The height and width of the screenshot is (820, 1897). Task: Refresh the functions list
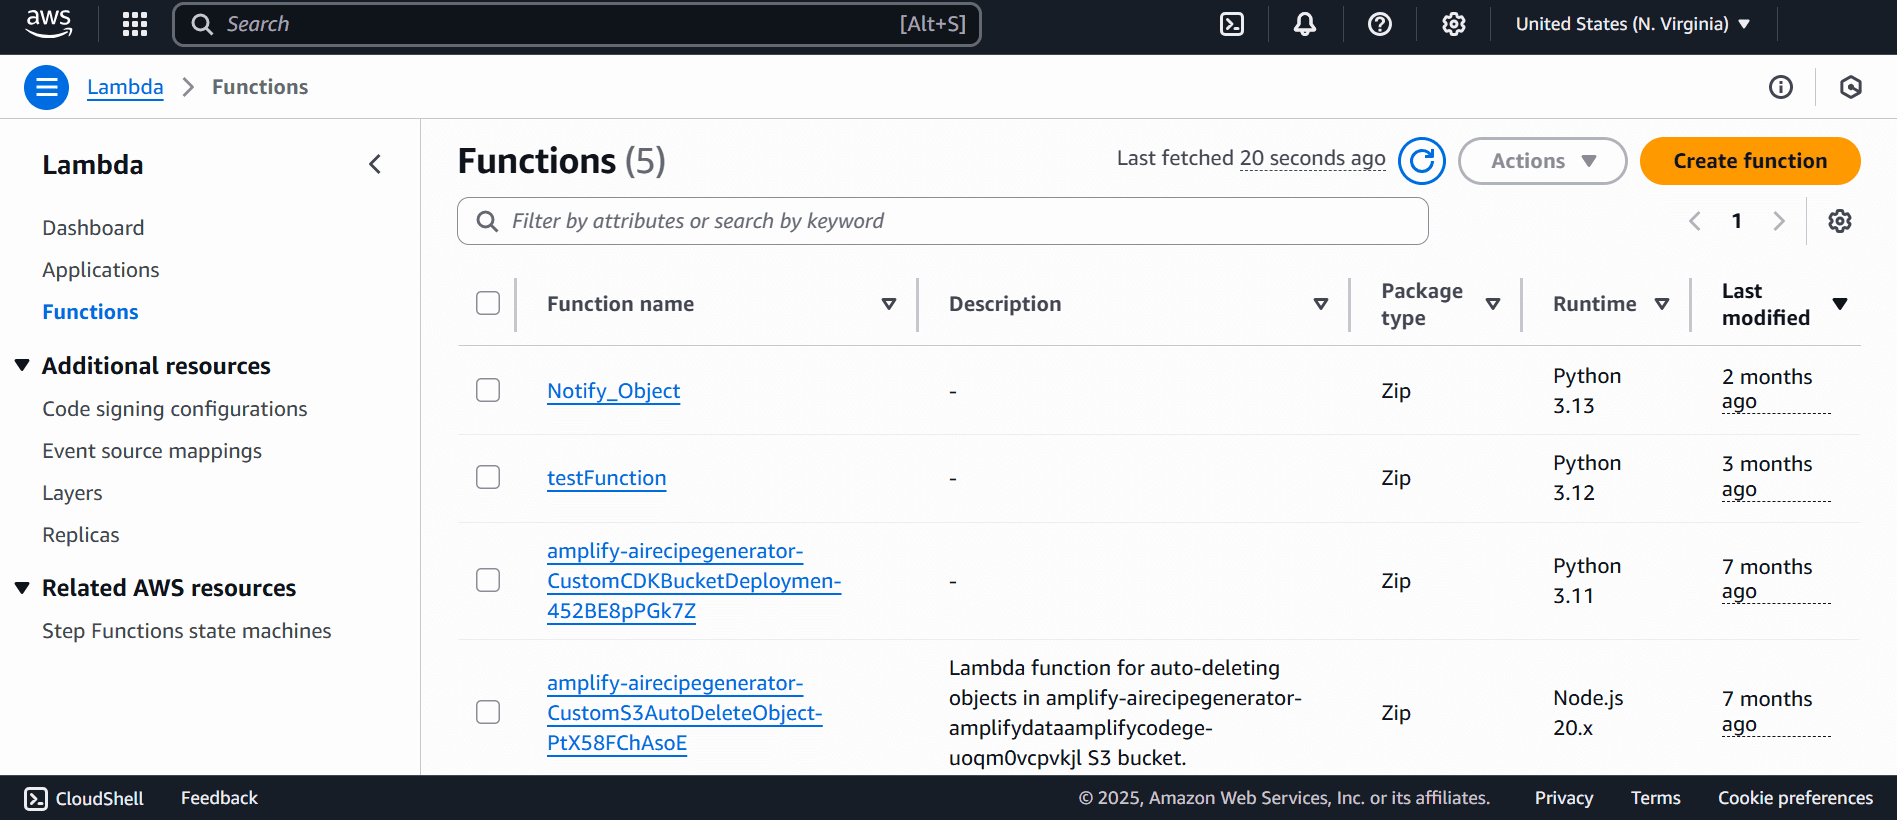coord(1422,161)
